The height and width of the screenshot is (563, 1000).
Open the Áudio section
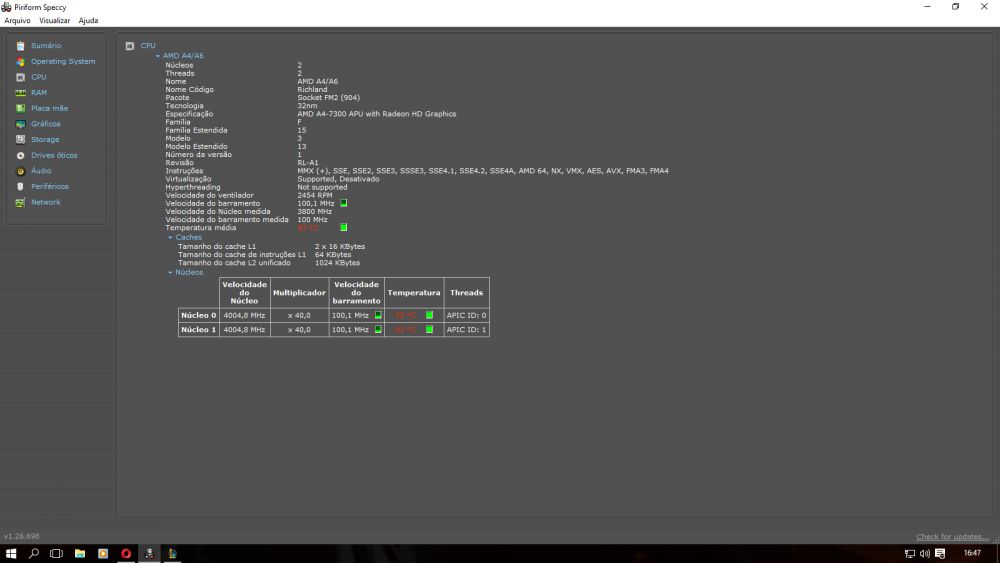40,171
